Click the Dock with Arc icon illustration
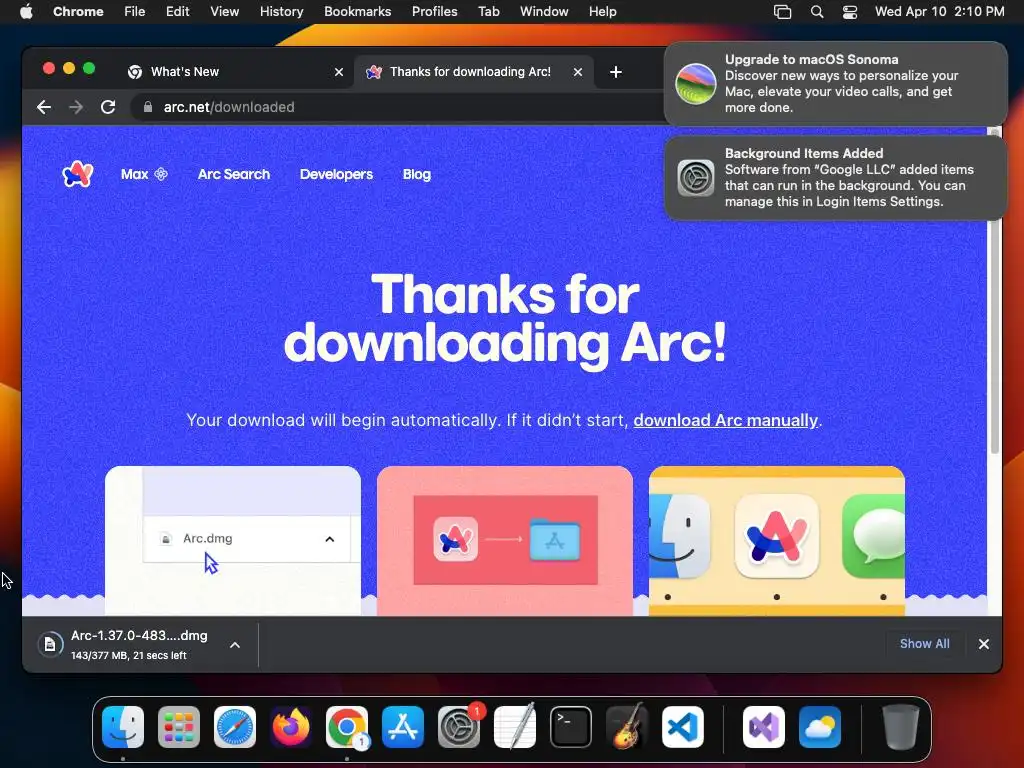The height and width of the screenshot is (768, 1024). pyautogui.click(x=776, y=541)
